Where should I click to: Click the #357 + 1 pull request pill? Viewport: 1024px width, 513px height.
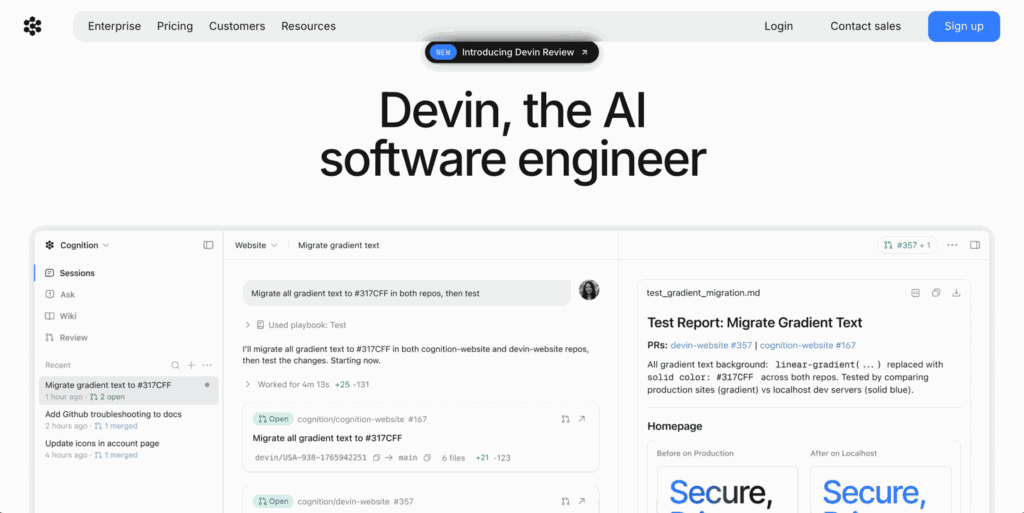tap(907, 245)
